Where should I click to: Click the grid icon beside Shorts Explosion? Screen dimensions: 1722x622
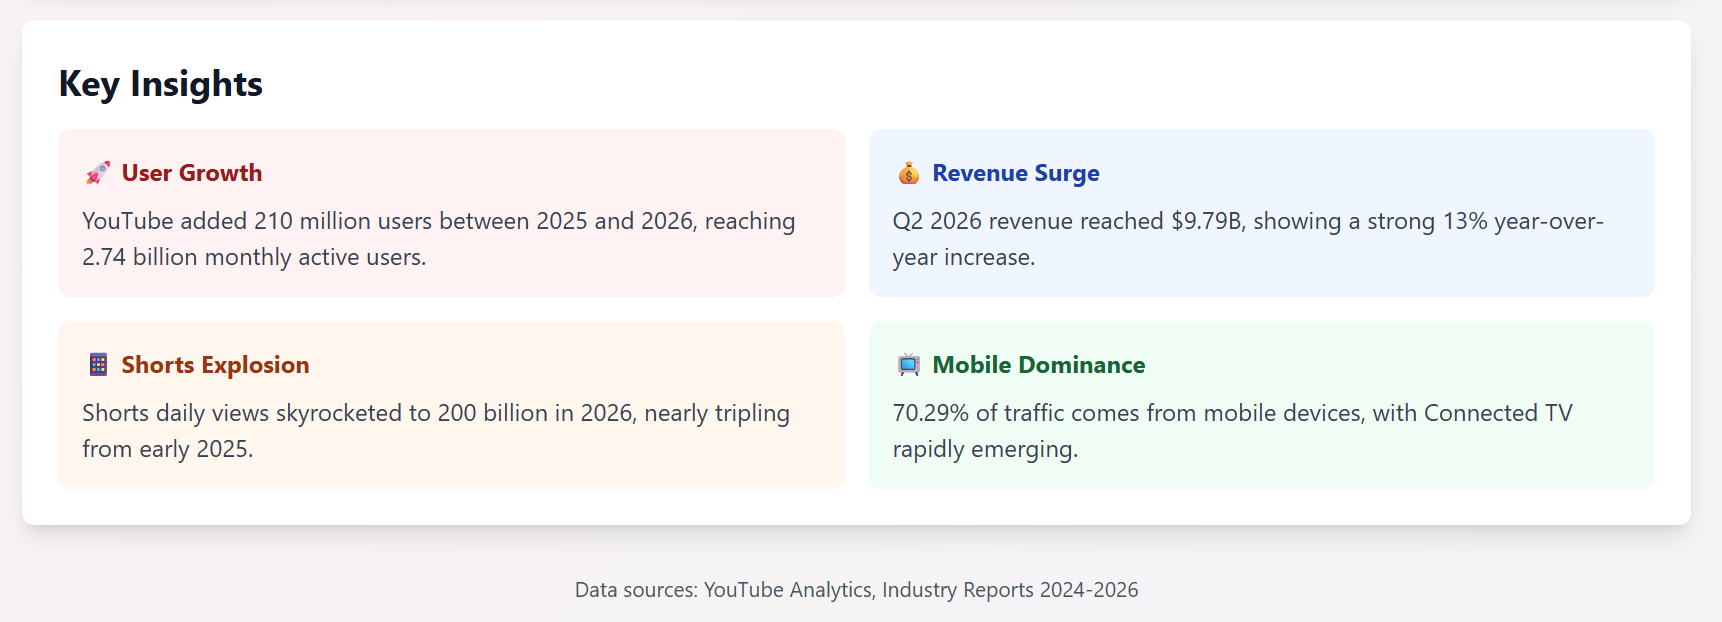pos(98,365)
